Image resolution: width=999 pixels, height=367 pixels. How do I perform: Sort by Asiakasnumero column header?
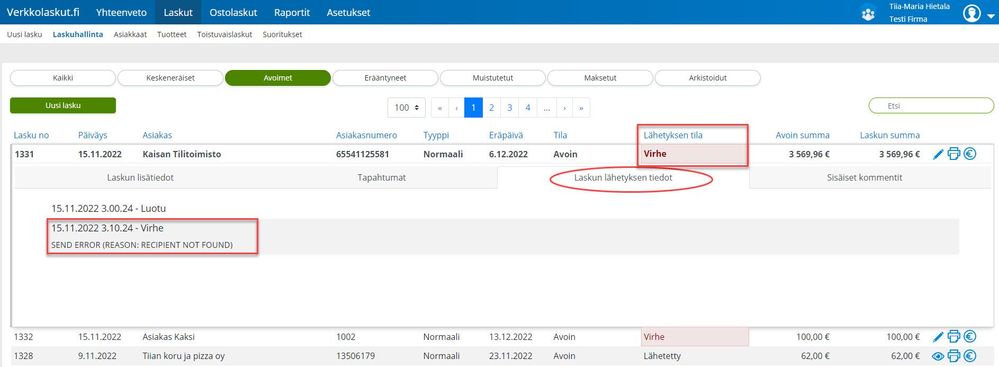pos(366,135)
